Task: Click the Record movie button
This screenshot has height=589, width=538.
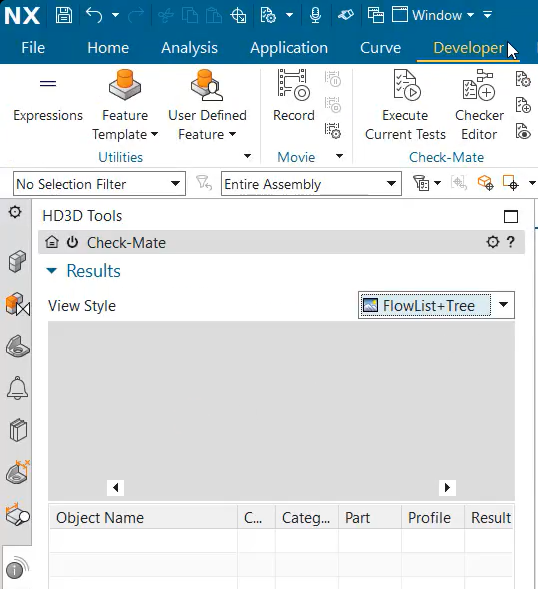Action: [294, 96]
